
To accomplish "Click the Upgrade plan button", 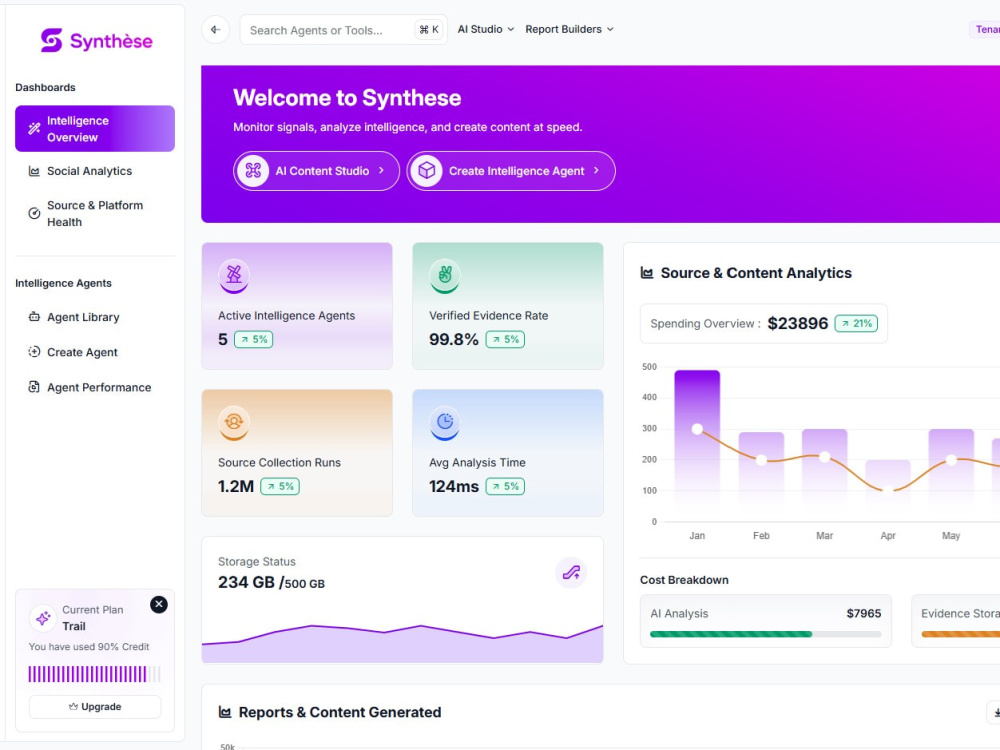I will (95, 707).
